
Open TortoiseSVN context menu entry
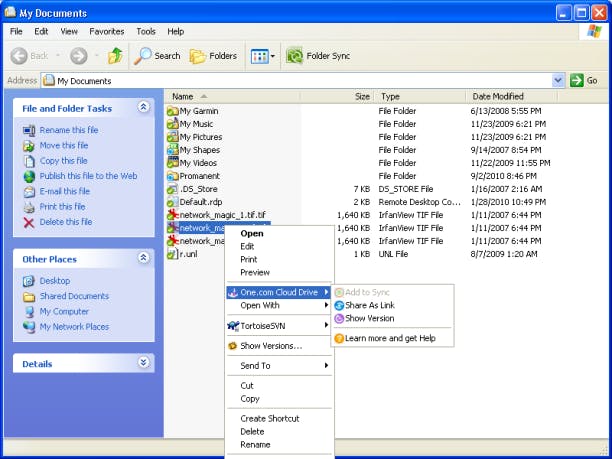point(265,325)
